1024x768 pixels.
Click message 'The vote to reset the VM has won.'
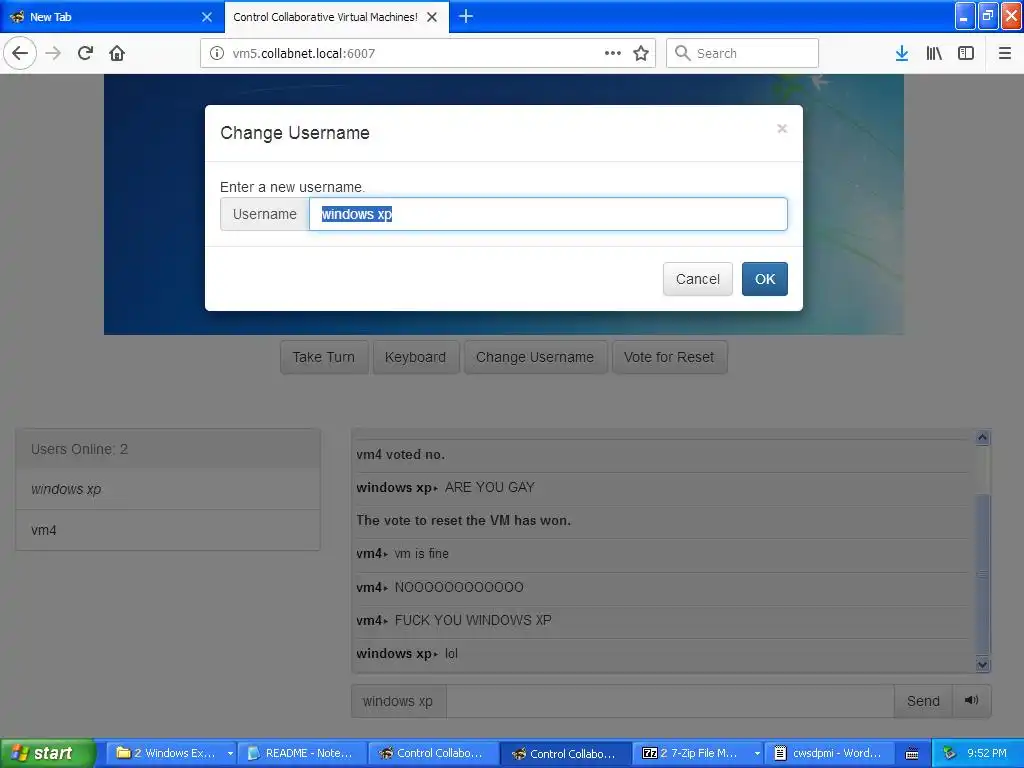(464, 520)
